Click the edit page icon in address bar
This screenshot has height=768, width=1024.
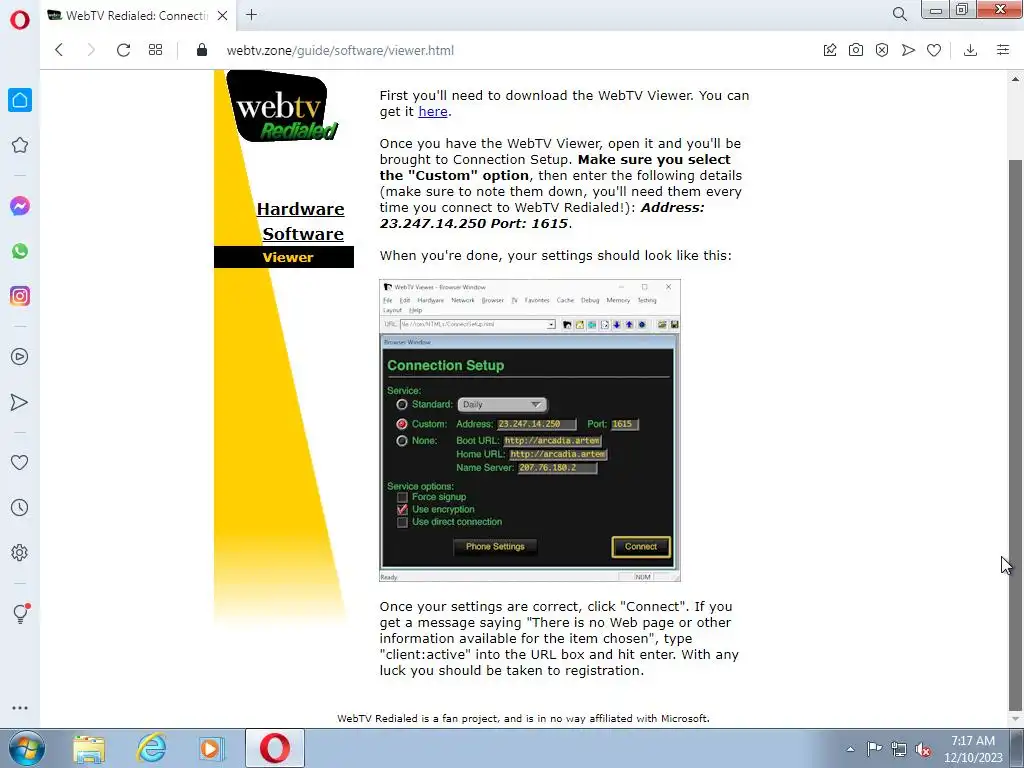click(830, 50)
